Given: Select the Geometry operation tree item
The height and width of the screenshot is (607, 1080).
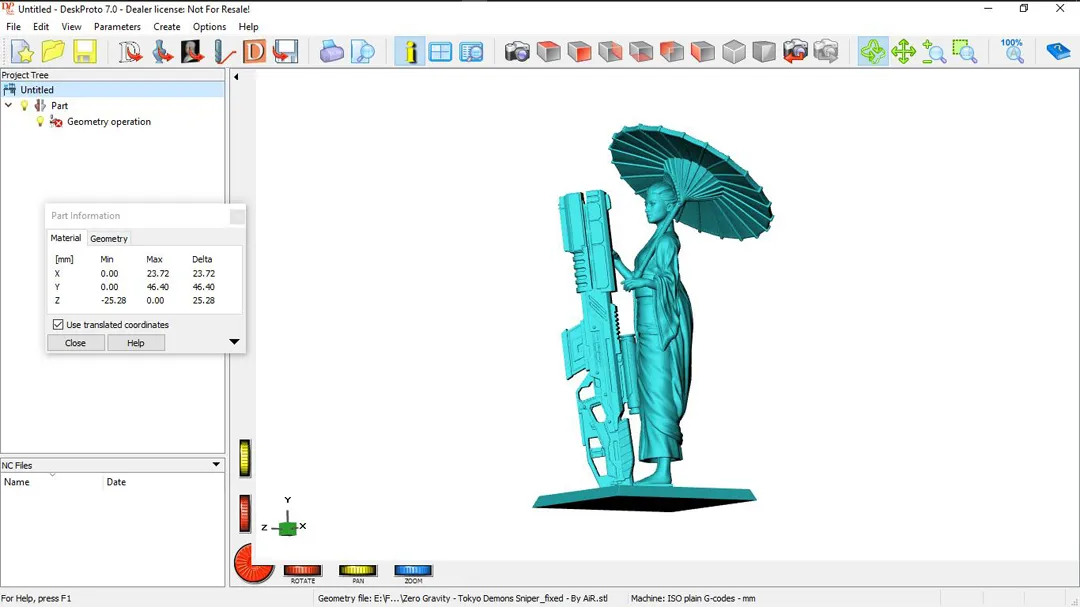Looking at the screenshot, I should (109, 121).
